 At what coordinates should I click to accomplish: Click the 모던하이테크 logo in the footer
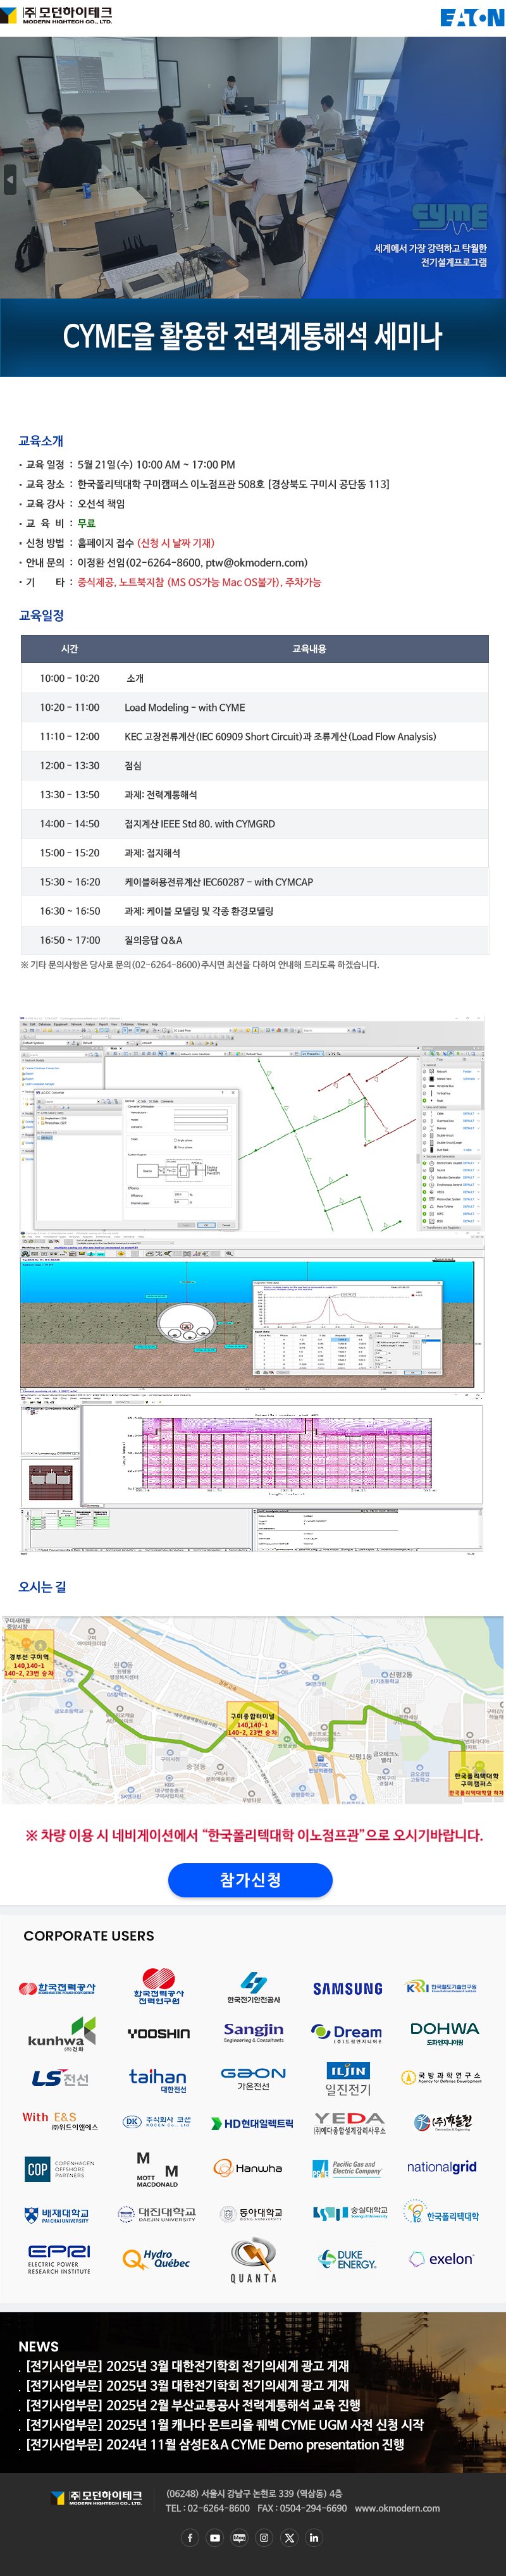[x=97, y=2497]
